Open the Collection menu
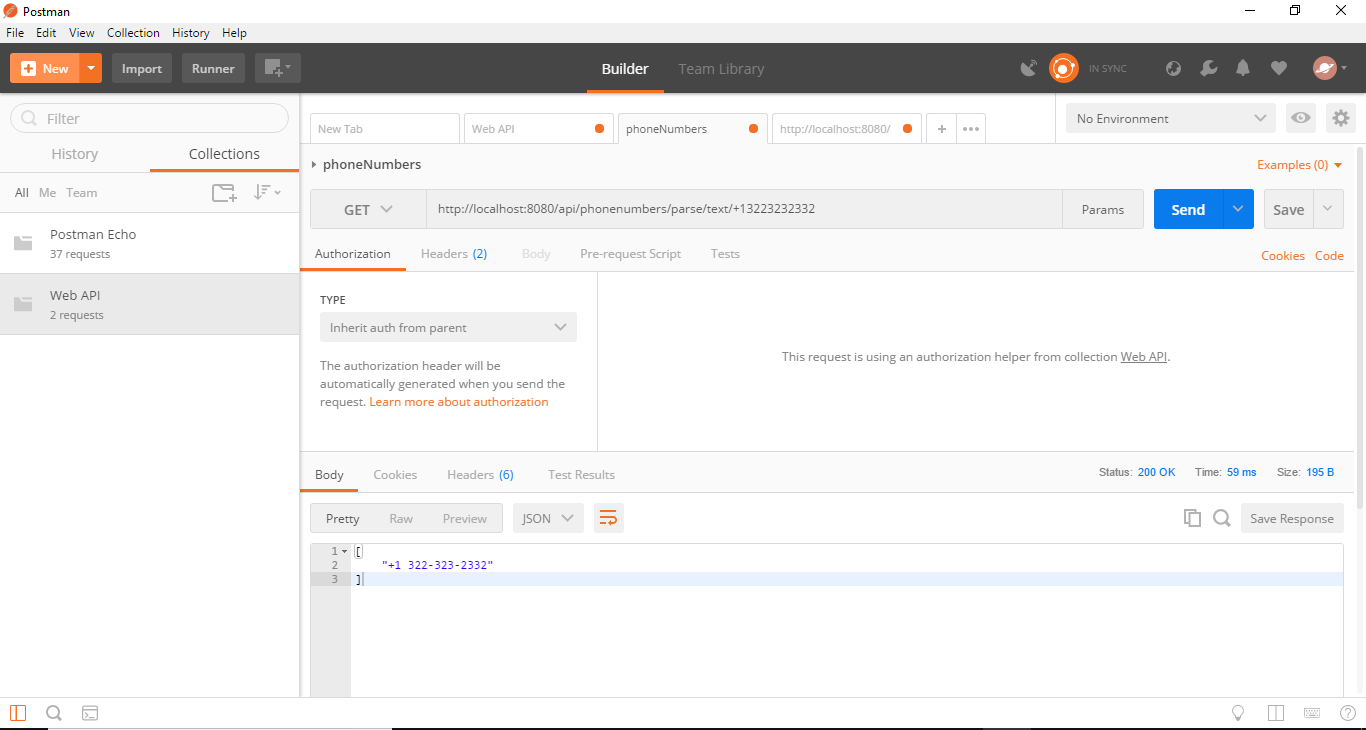The width and height of the screenshot is (1366, 730). tap(133, 33)
